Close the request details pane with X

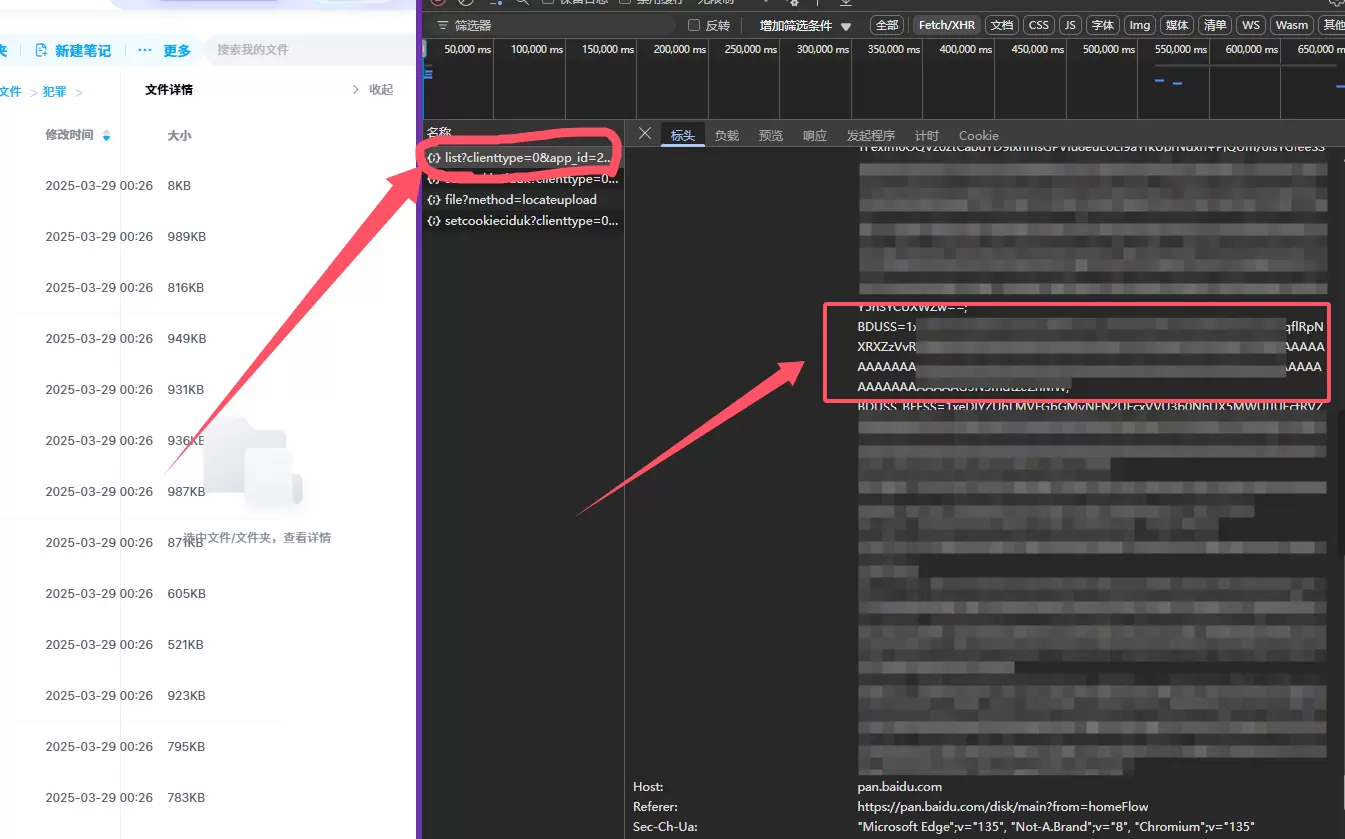[x=645, y=134]
